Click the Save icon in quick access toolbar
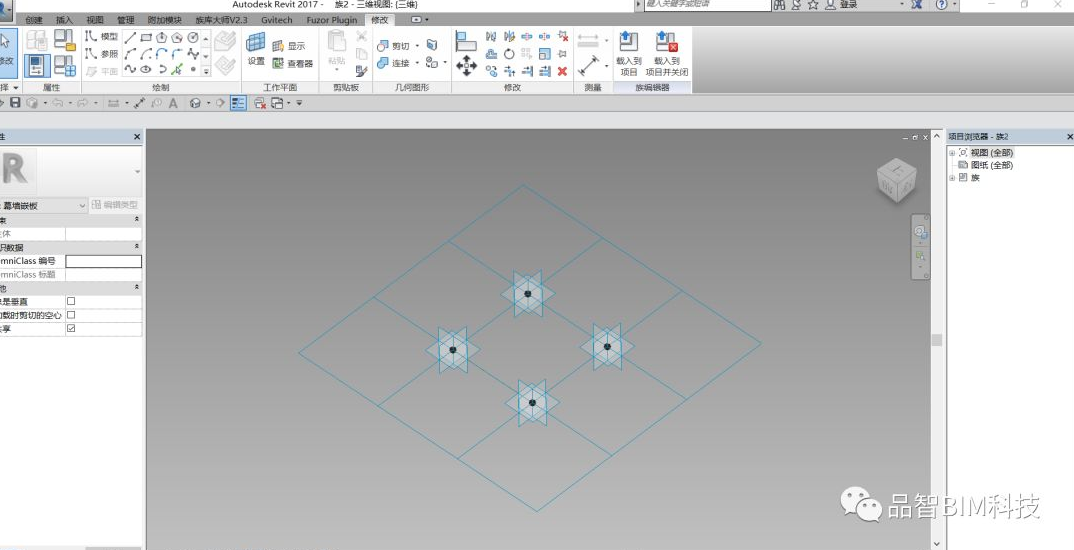The image size is (1074, 550). coord(15,103)
